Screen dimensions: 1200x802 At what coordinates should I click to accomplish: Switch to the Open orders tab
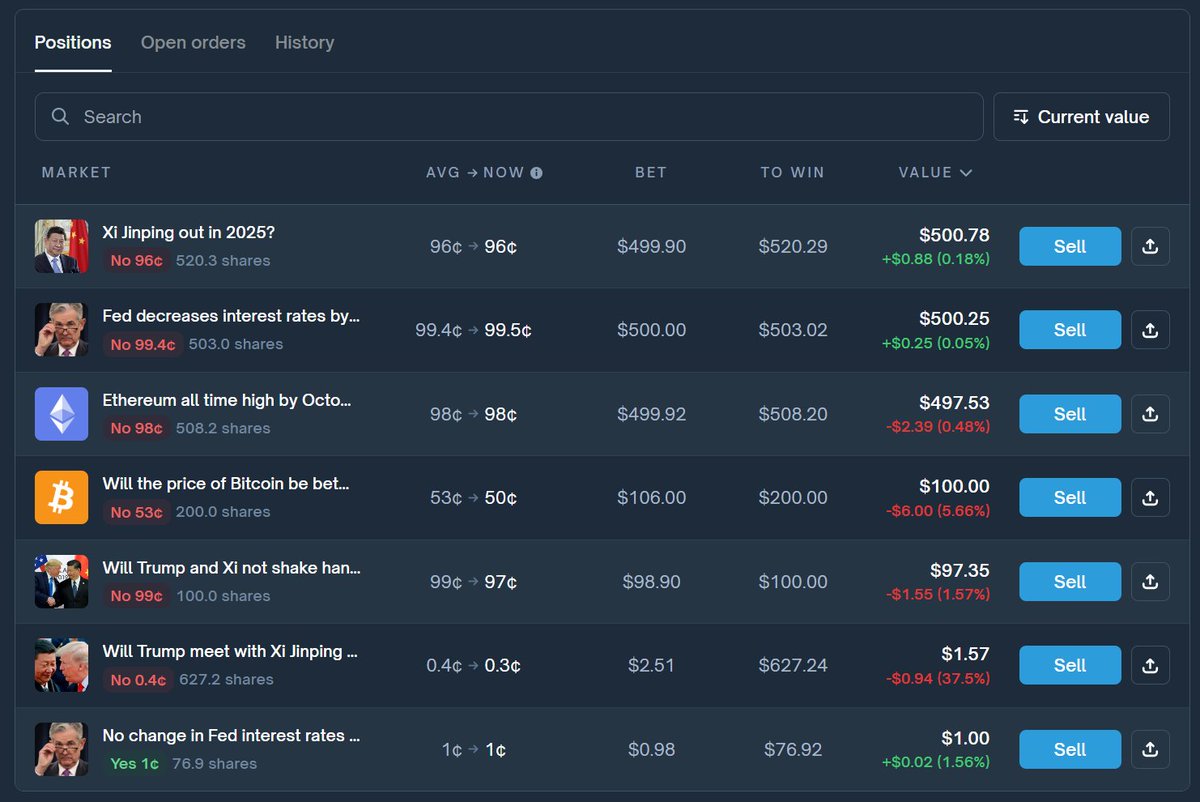[193, 43]
